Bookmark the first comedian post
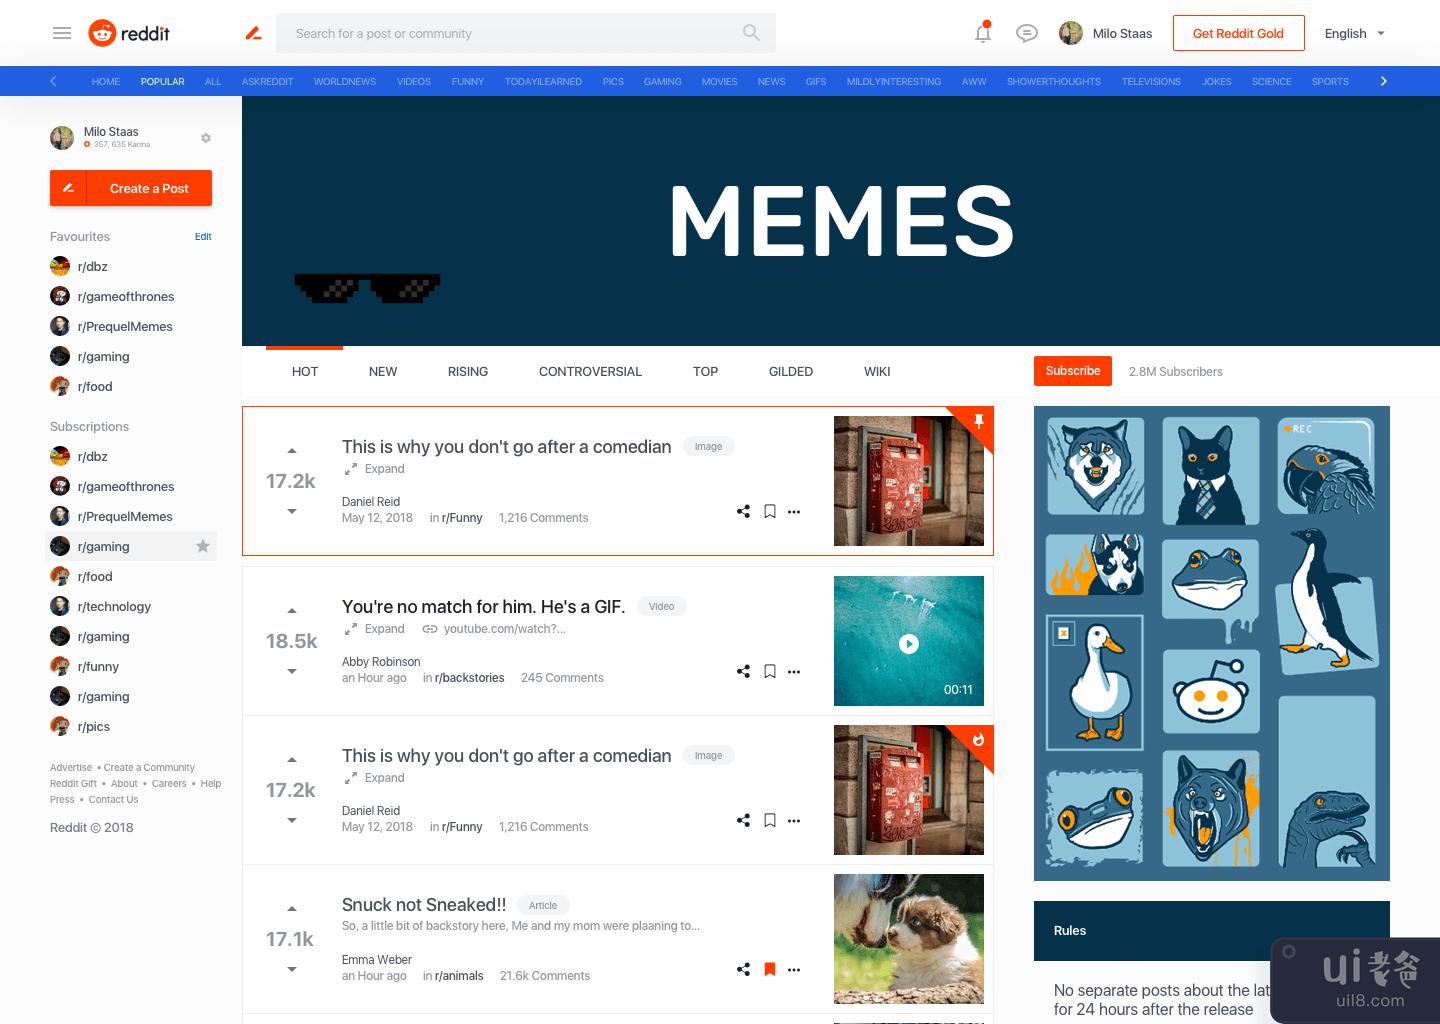The image size is (1440, 1024). pyautogui.click(x=770, y=511)
